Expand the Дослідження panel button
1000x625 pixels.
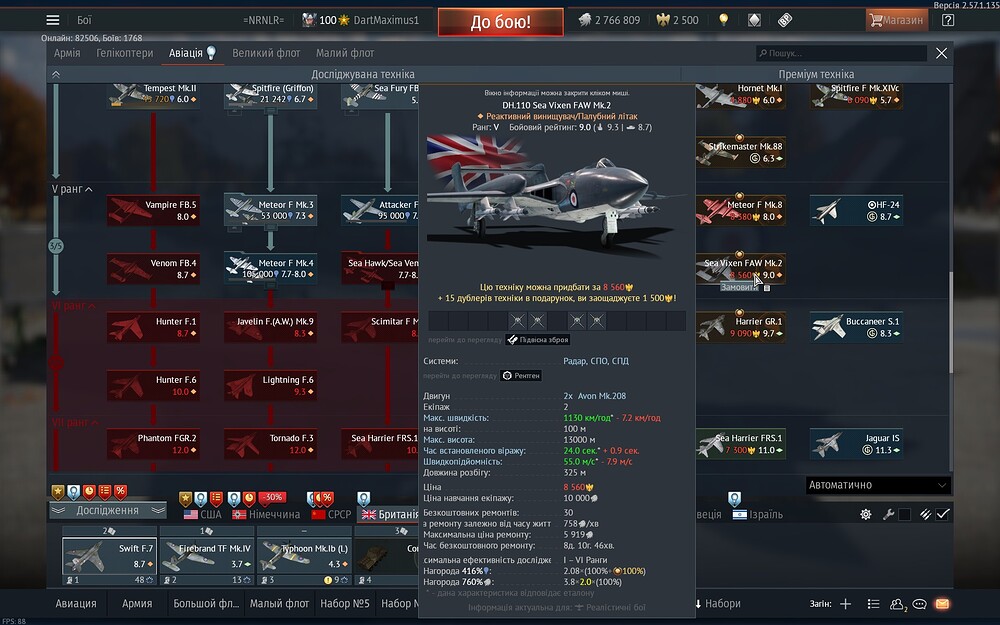click(108, 510)
